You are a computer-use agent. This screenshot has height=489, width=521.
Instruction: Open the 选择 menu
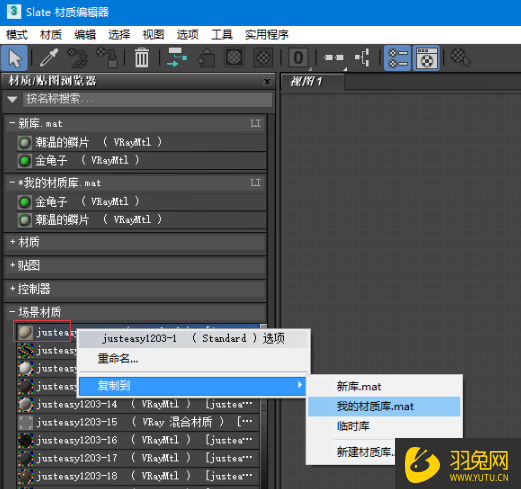click(119, 35)
